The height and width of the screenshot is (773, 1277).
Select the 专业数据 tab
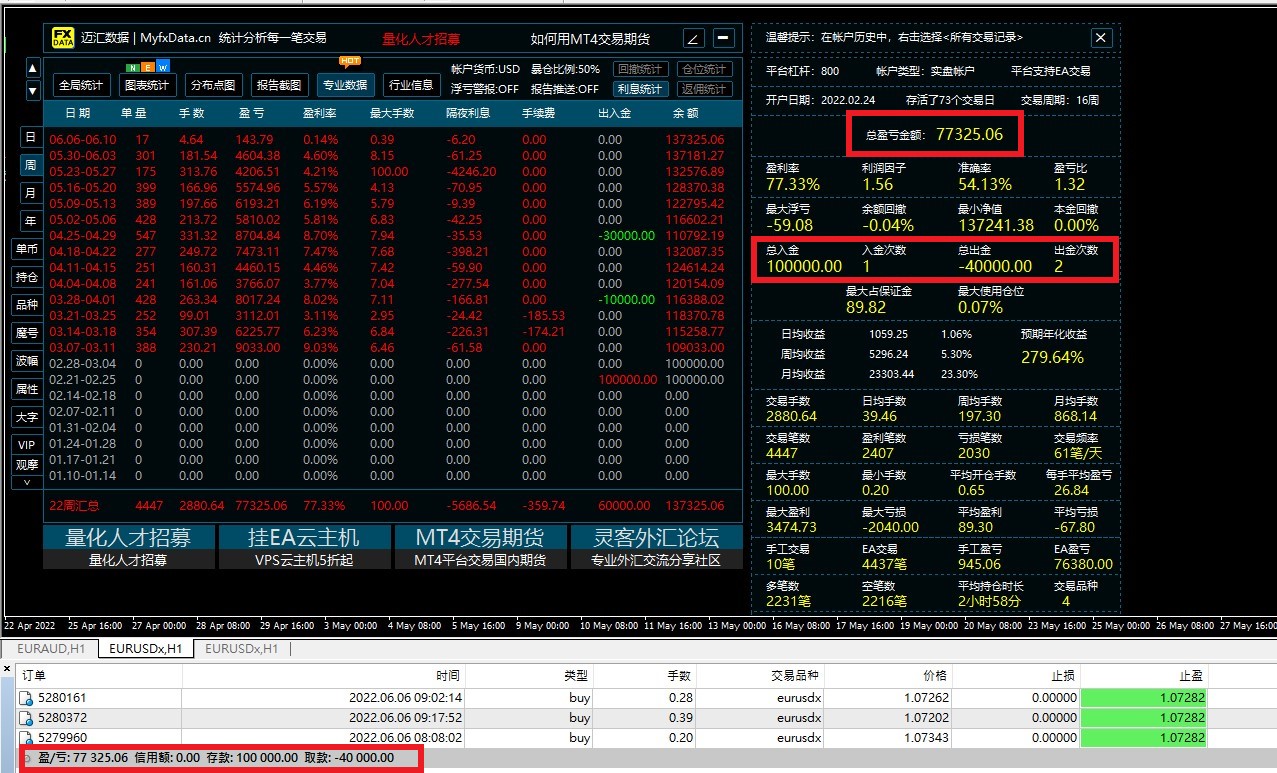click(x=345, y=85)
